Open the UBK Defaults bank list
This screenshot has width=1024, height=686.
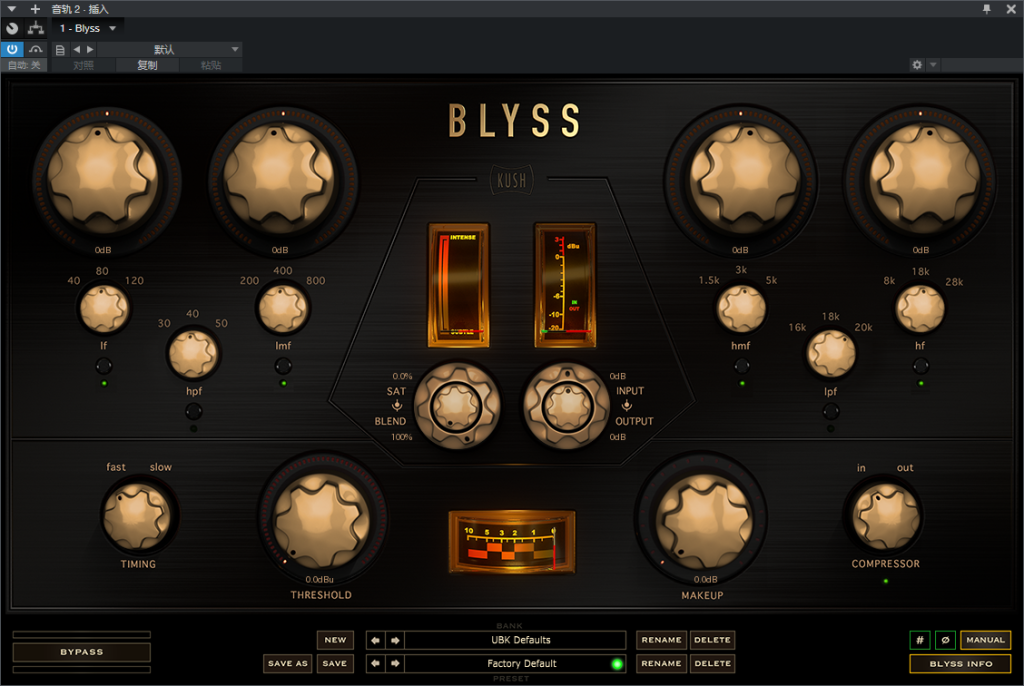click(x=515, y=640)
